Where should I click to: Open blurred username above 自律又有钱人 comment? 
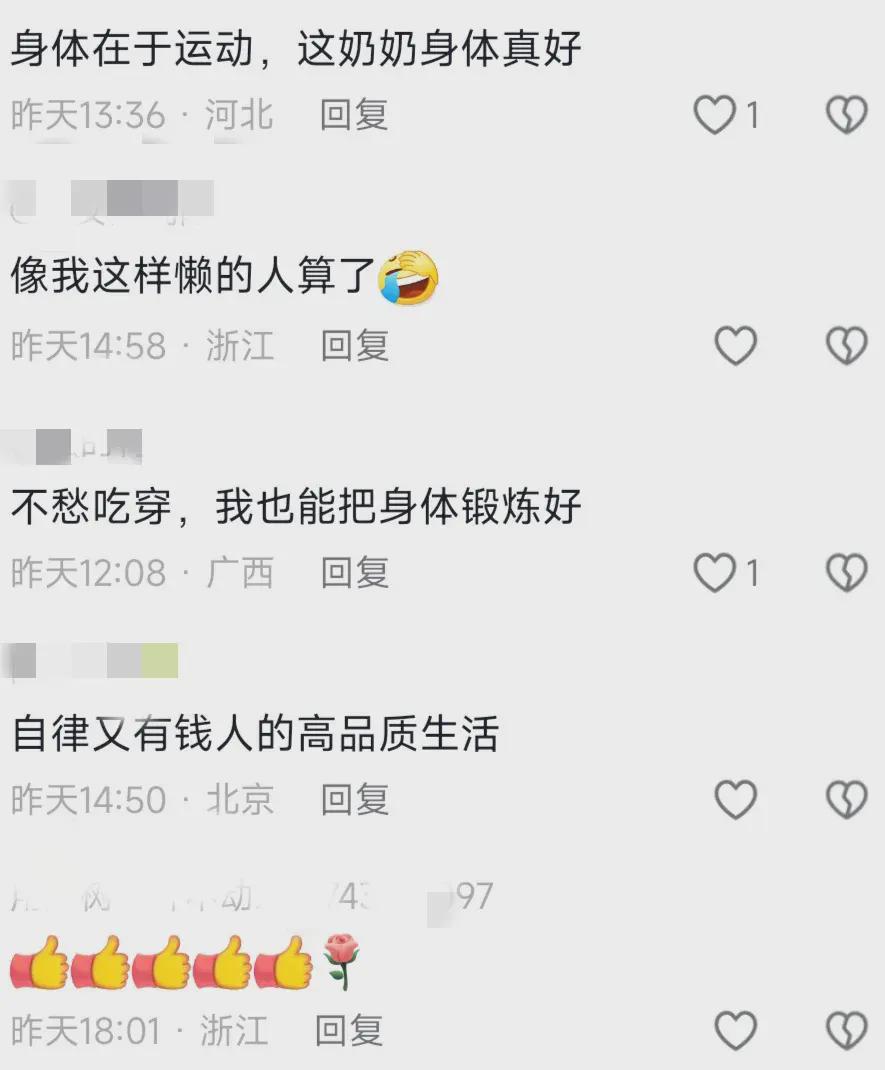[x=92, y=661]
